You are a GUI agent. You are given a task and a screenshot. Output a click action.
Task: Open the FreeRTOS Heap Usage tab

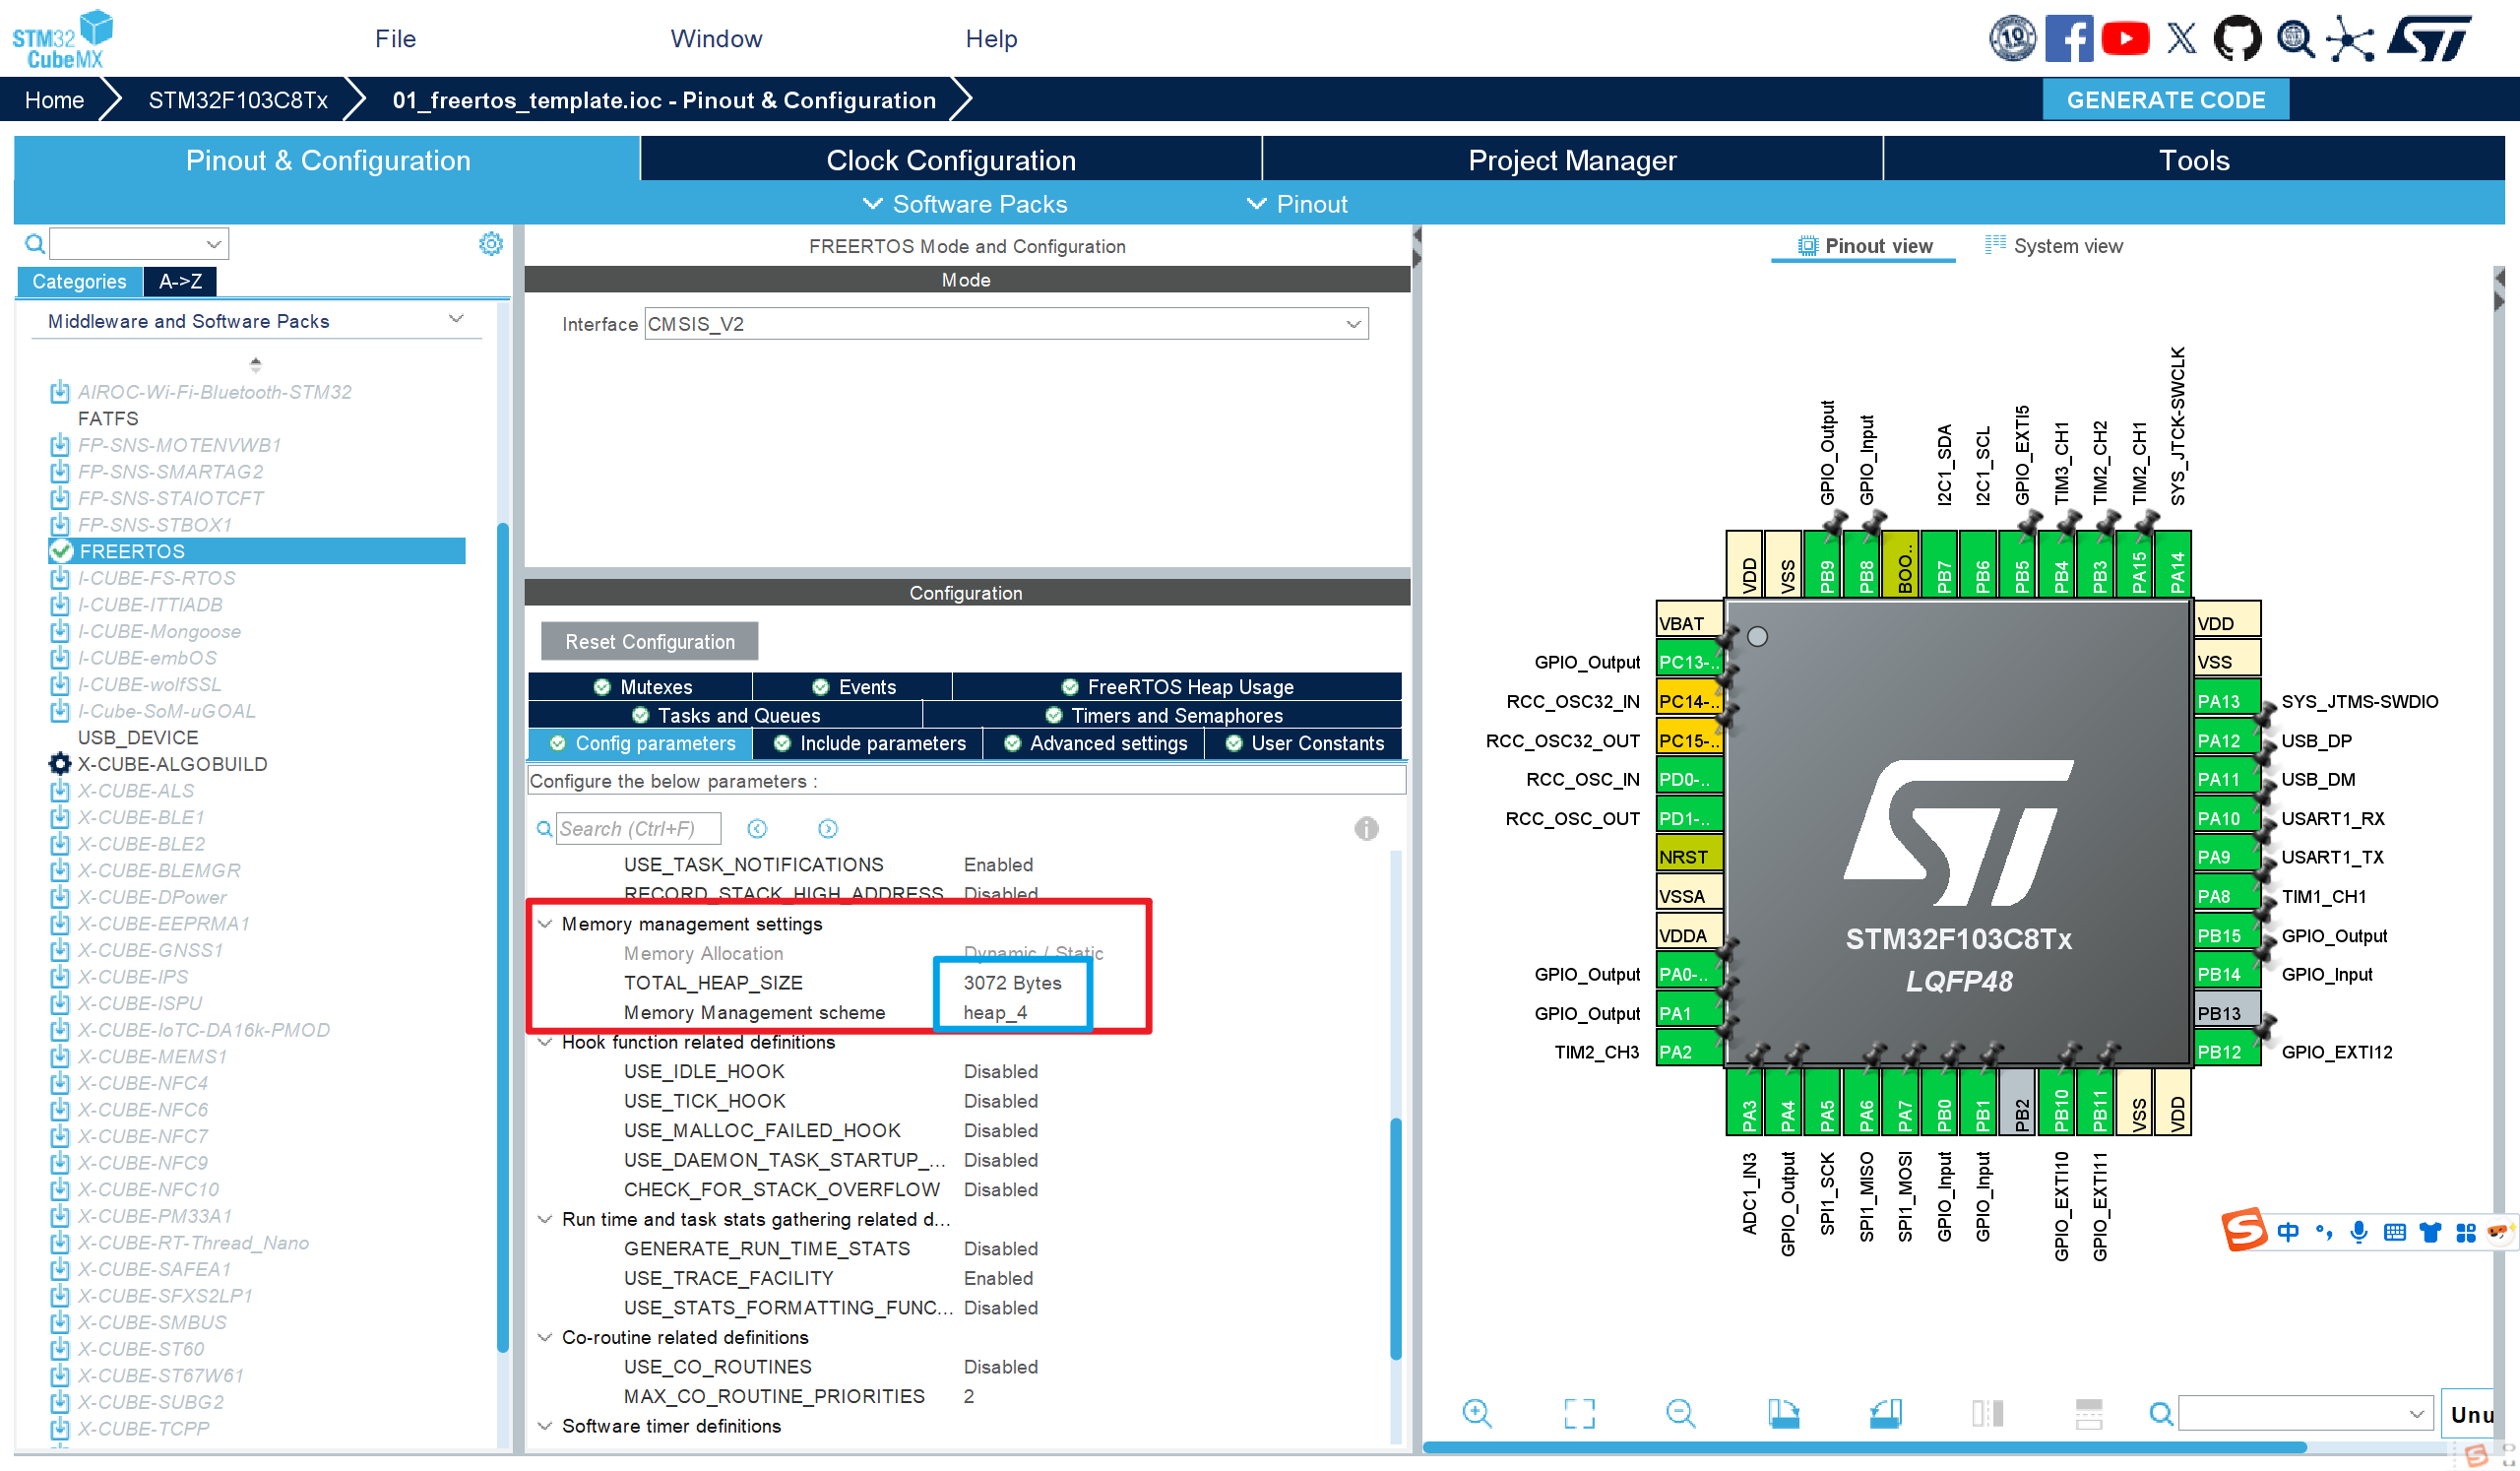pyautogui.click(x=1177, y=687)
